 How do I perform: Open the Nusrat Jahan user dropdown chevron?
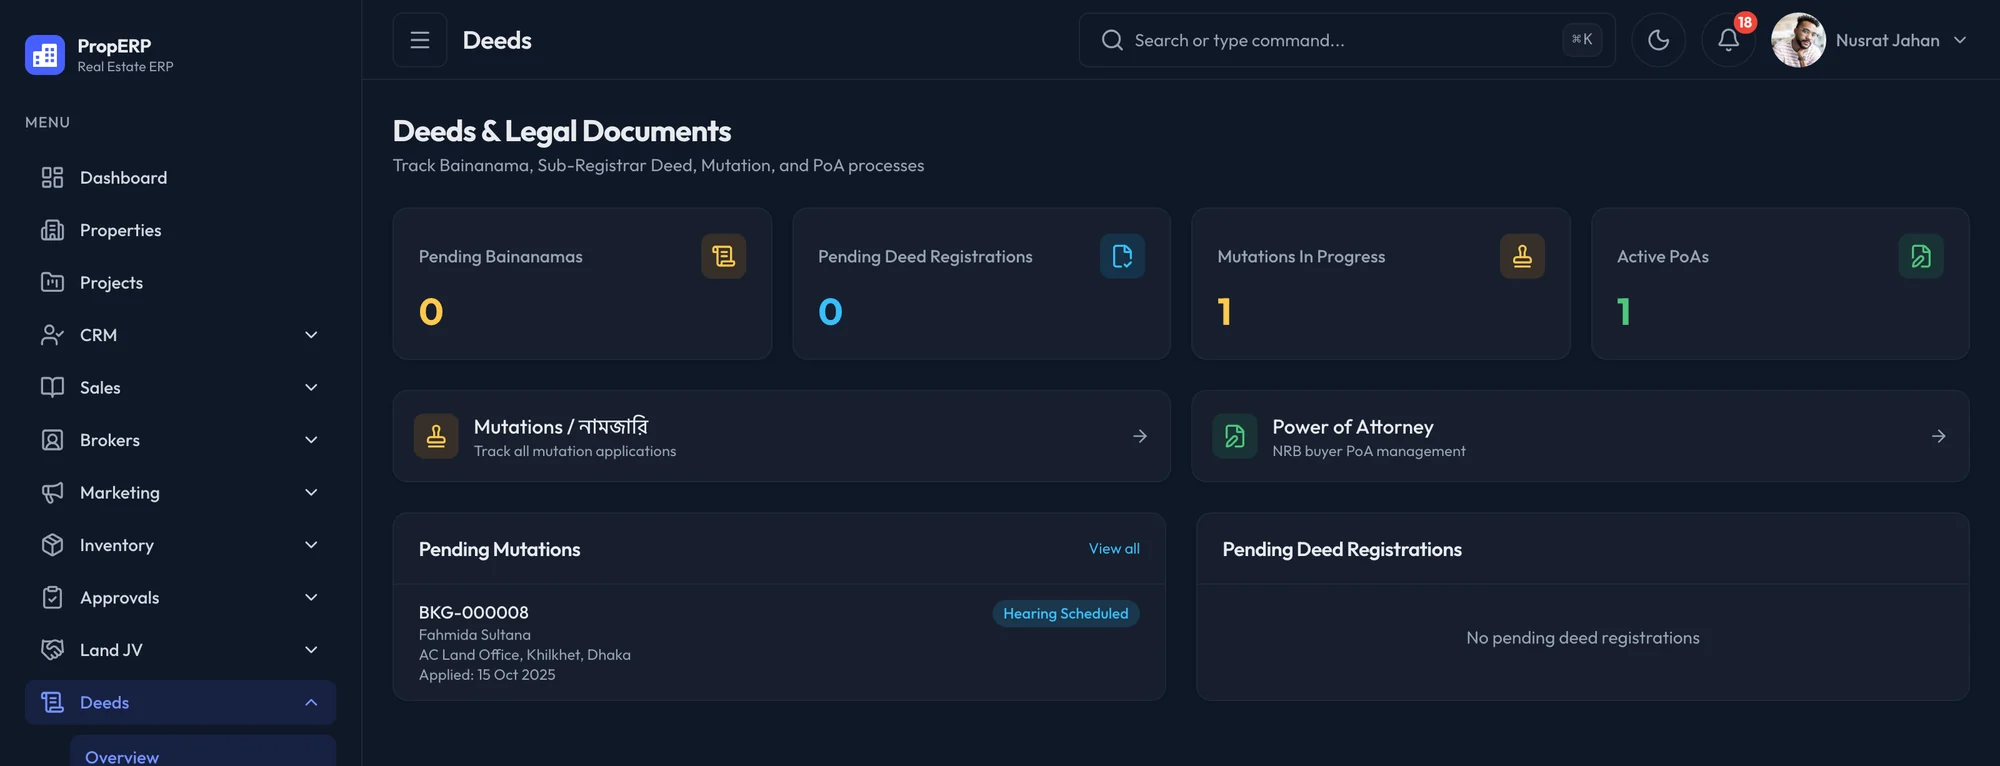point(1960,40)
